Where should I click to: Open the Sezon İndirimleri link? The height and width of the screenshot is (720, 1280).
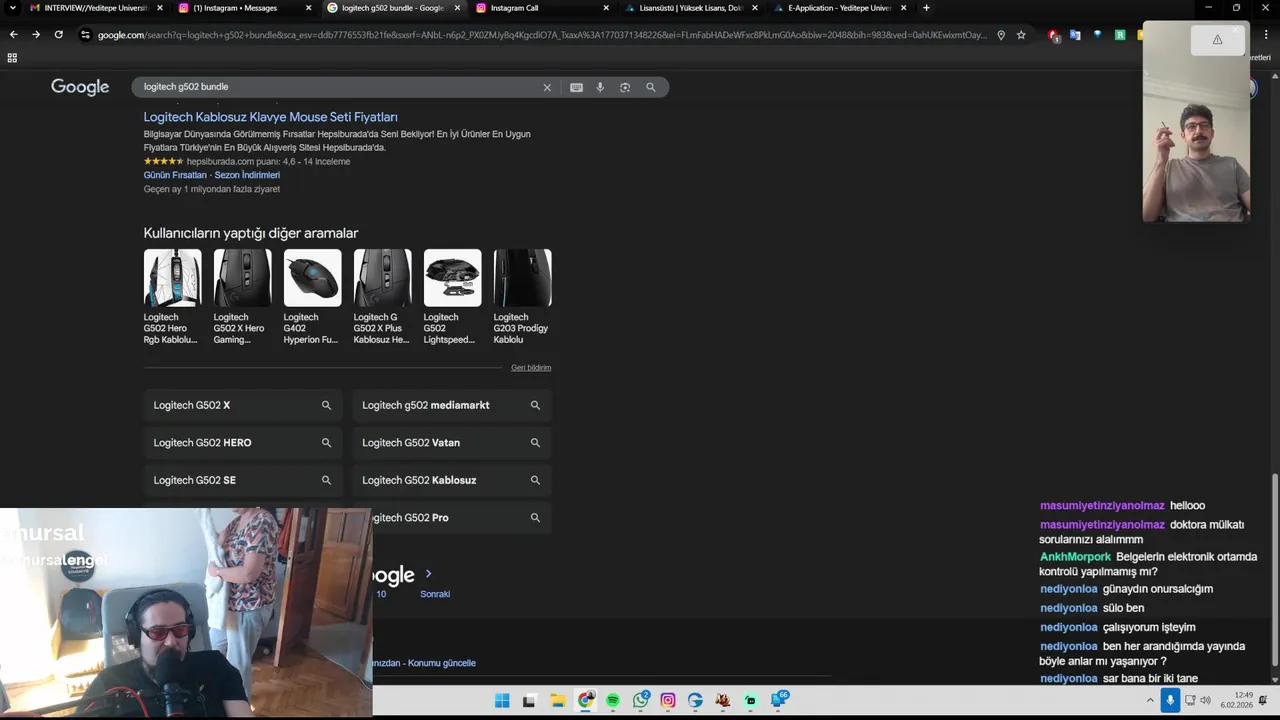247,175
